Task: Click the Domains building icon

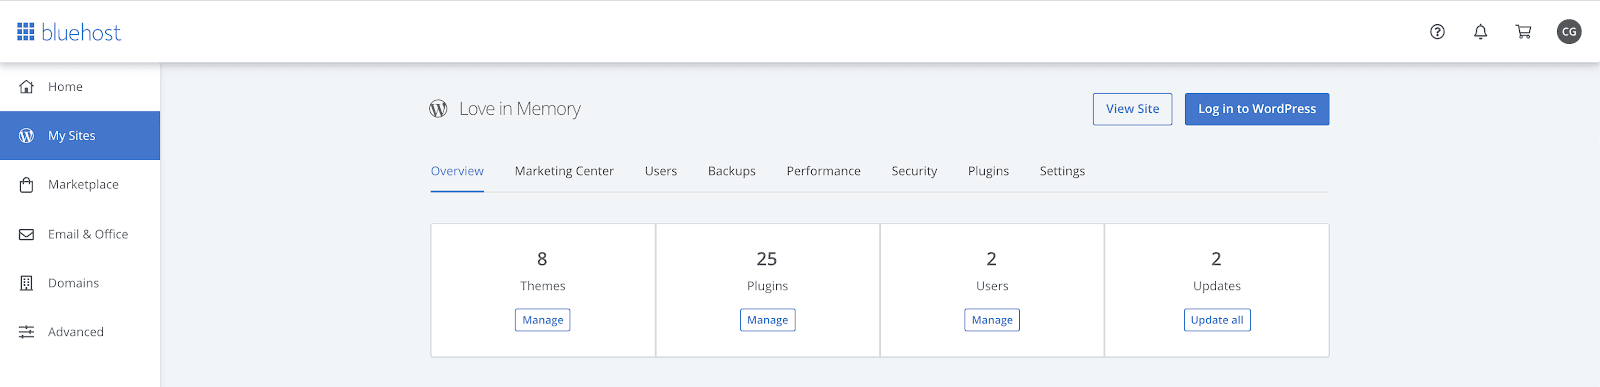Action: (27, 283)
